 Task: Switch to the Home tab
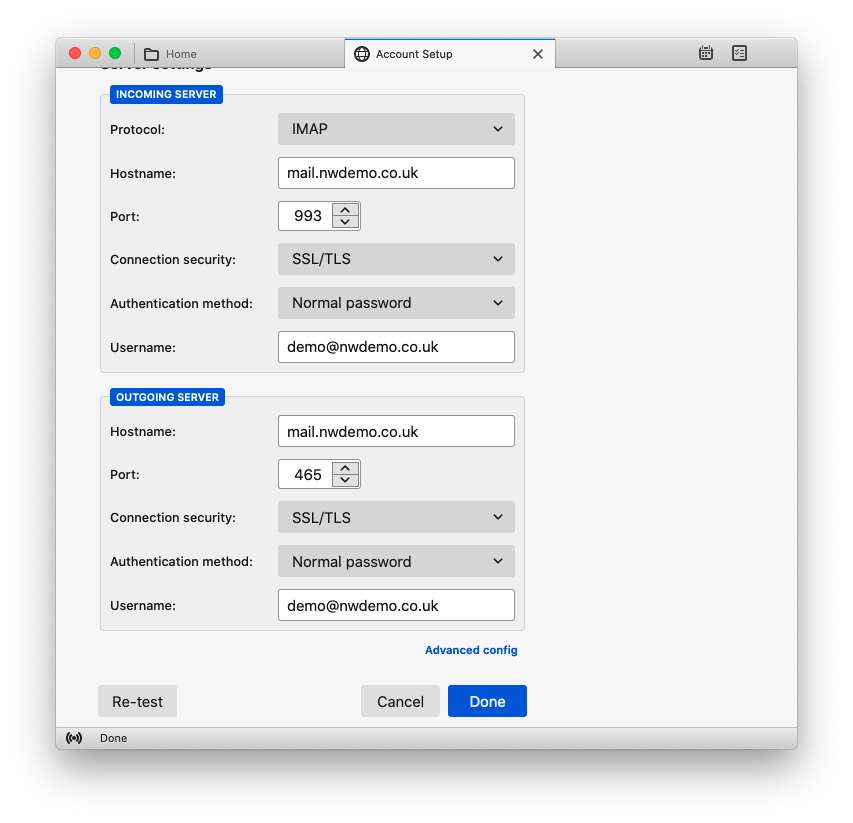pos(239,54)
